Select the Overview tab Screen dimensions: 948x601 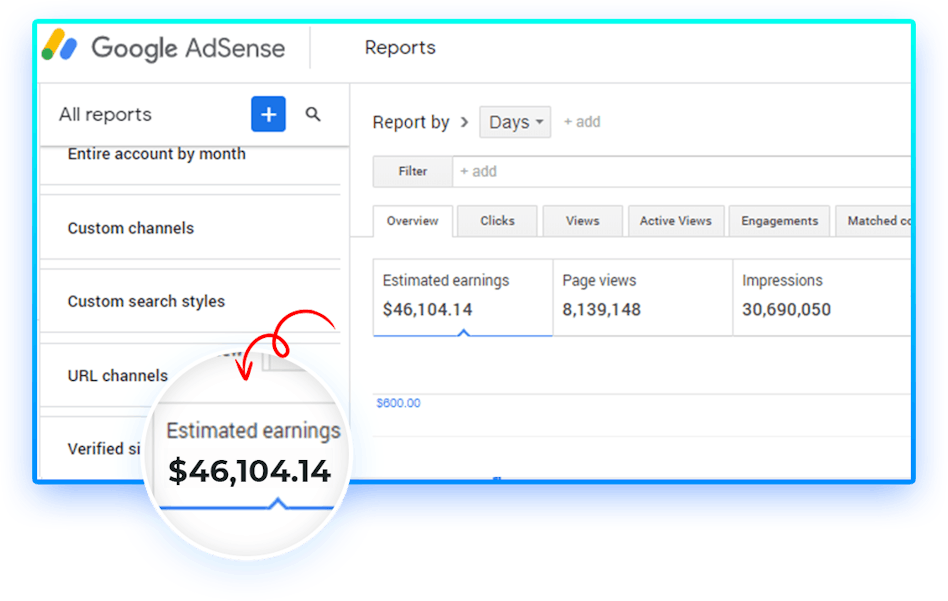(412, 221)
